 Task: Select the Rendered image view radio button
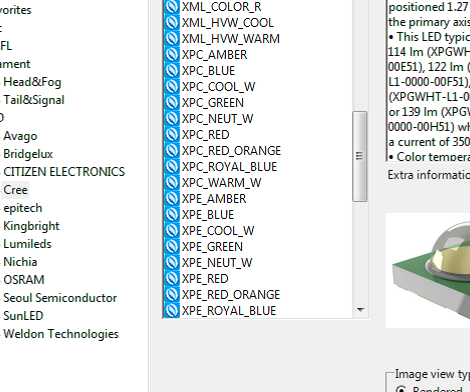pyautogui.click(x=402, y=389)
